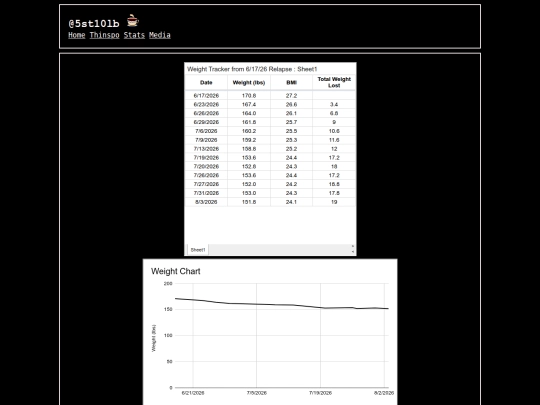Image resolution: width=540 pixels, height=405 pixels.
Task: Click the lower scroll arrow beside the sheet tabs
Action: point(353,252)
